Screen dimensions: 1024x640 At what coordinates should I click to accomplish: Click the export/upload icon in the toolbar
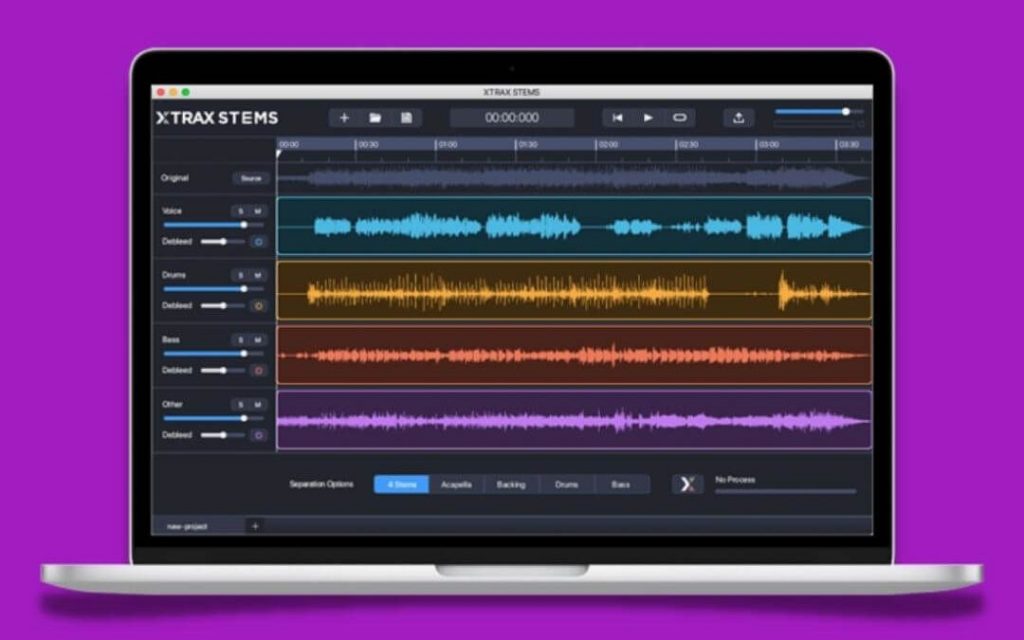[x=738, y=117]
